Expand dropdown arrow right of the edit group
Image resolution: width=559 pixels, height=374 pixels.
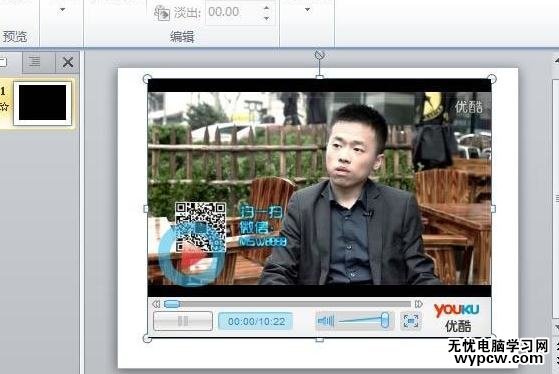(308, 10)
